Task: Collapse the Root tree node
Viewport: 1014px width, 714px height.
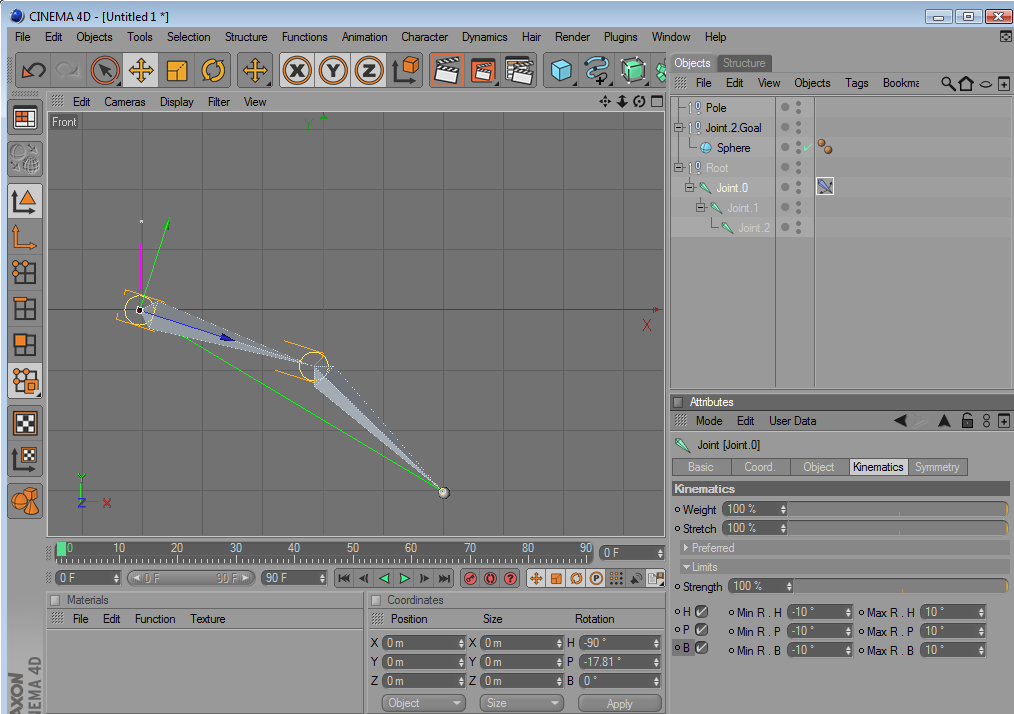Action: (678, 168)
